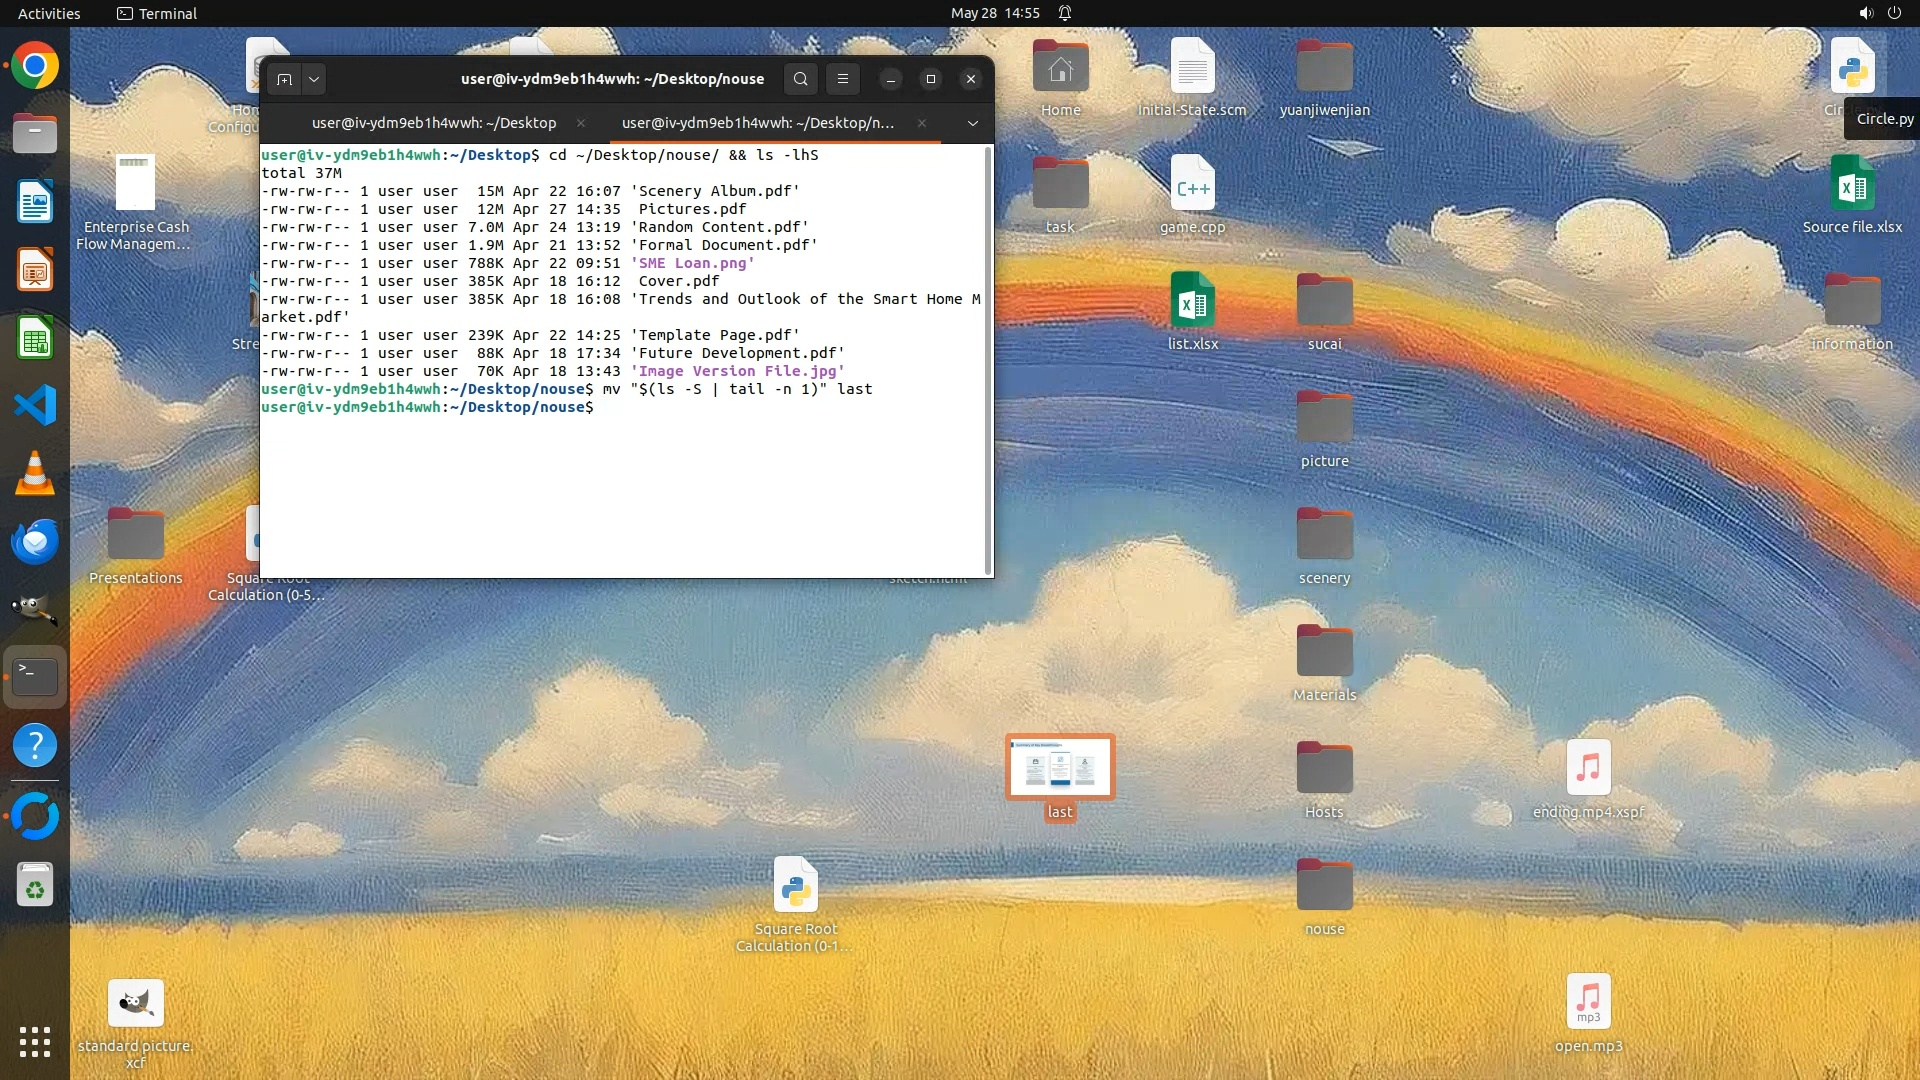Close the ~/Desktop terminal tab
Image resolution: width=1920 pixels, height=1080 pixels.
tap(581, 123)
